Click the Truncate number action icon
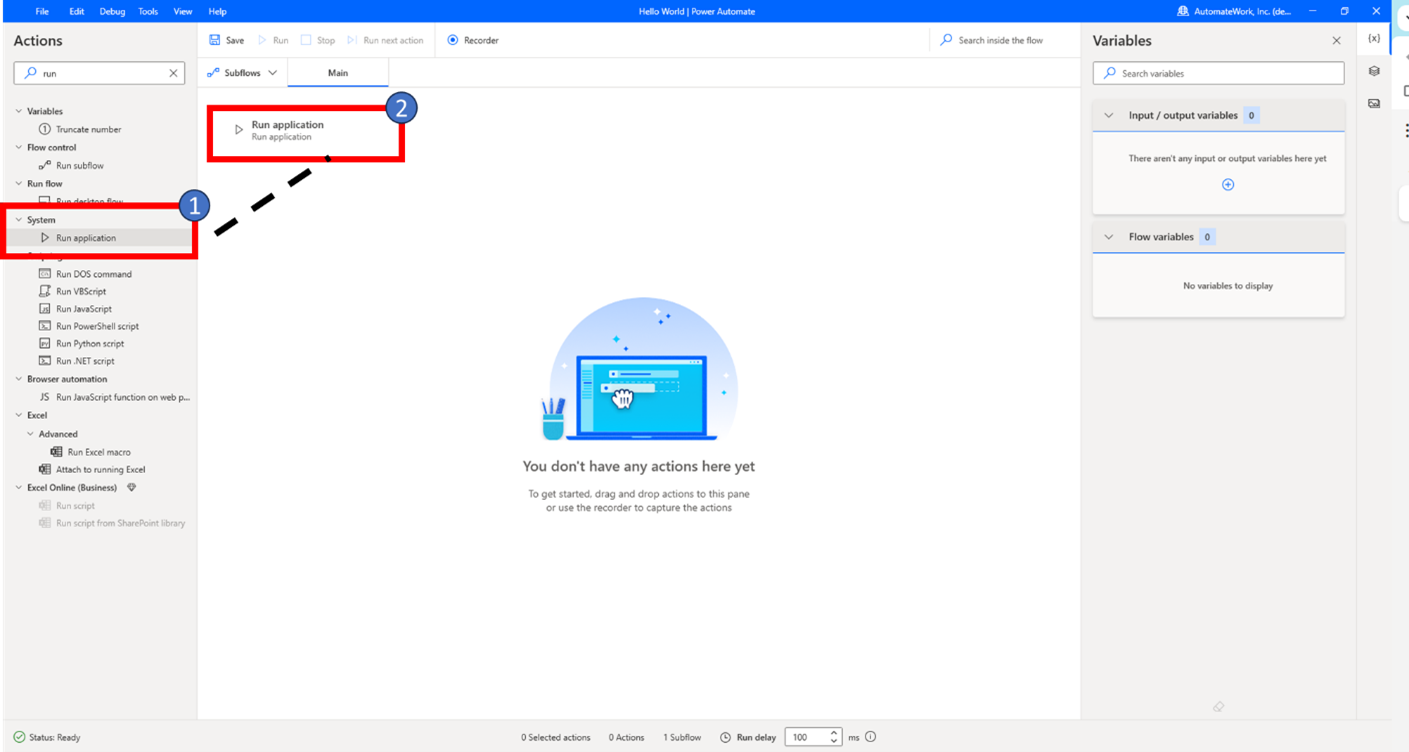 point(44,129)
